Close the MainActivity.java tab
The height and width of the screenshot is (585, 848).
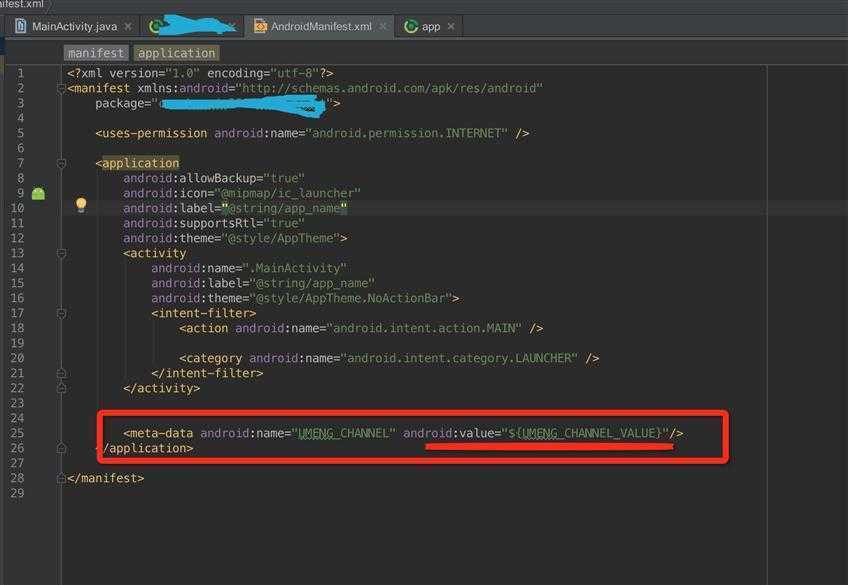pos(128,26)
